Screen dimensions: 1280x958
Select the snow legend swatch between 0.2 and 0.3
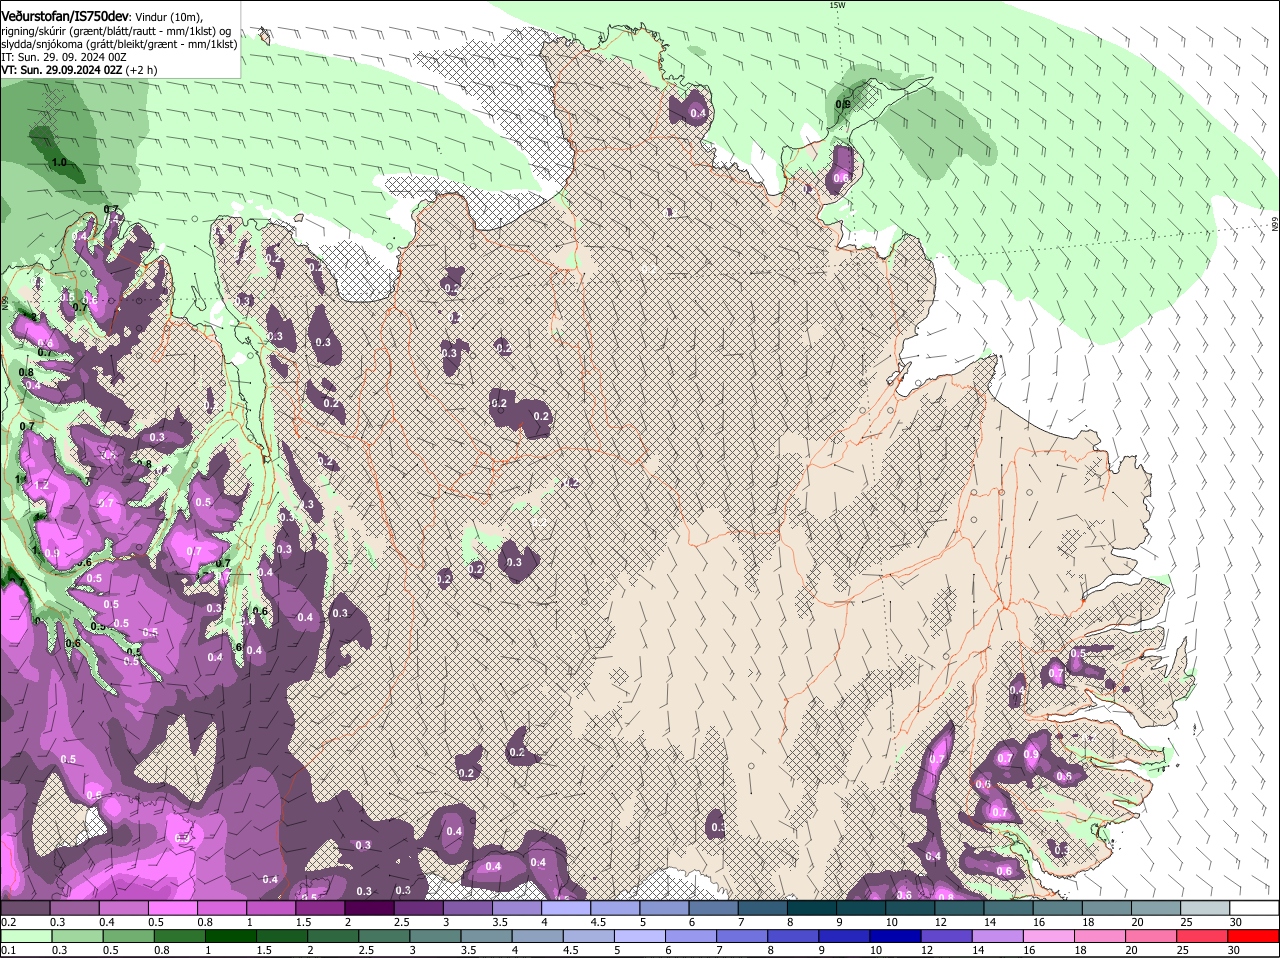pyautogui.click(x=25, y=907)
